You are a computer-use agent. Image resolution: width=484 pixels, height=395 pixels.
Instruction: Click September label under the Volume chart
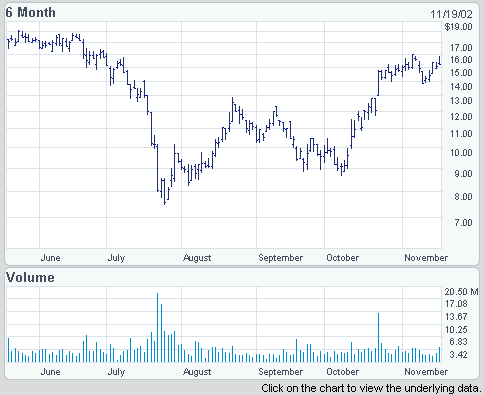pyautogui.click(x=281, y=372)
